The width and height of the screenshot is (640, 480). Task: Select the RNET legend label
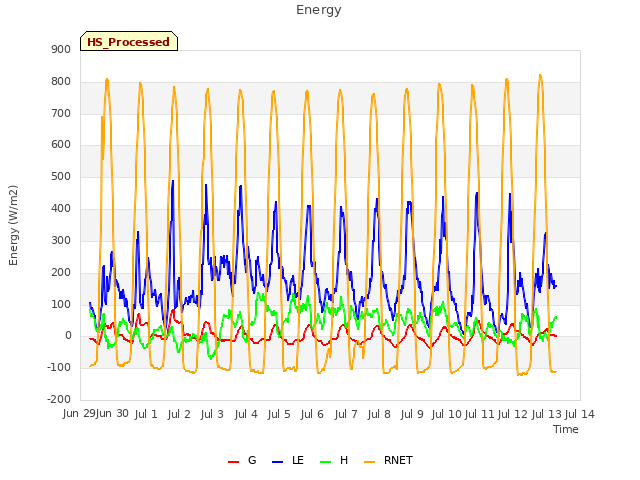(x=398, y=460)
